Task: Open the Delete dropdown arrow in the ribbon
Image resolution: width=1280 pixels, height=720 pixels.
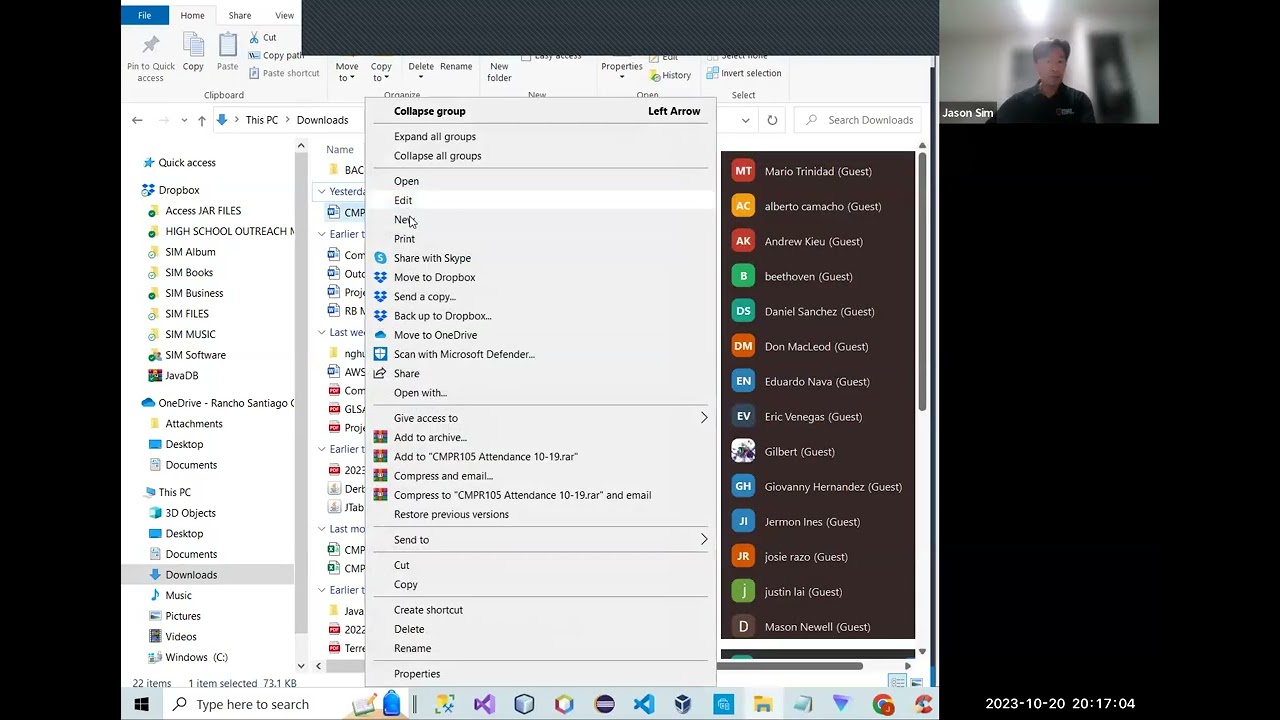Action: pyautogui.click(x=421, y=77)
